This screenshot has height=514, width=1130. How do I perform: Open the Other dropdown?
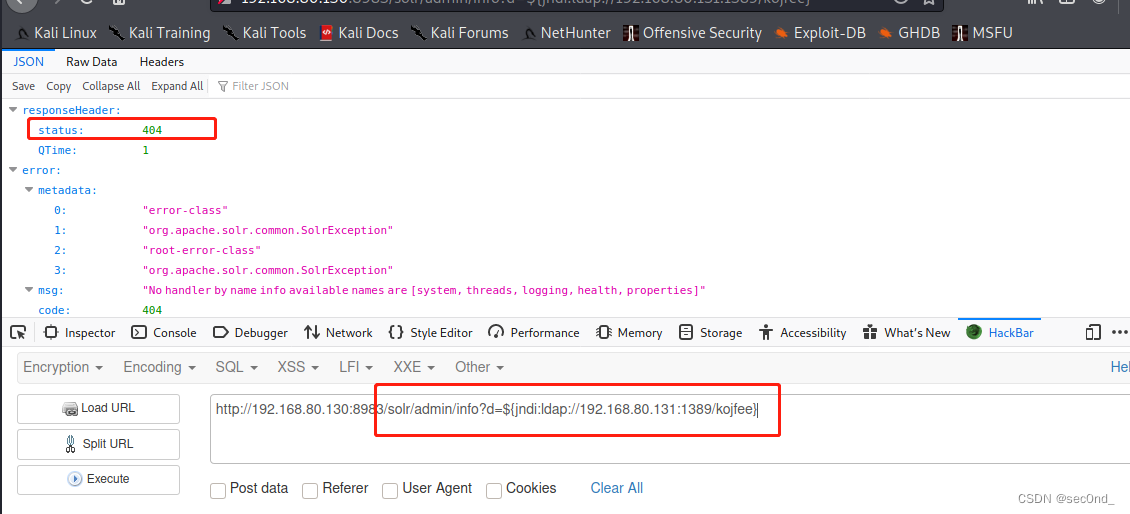click(x=479, y=367)
